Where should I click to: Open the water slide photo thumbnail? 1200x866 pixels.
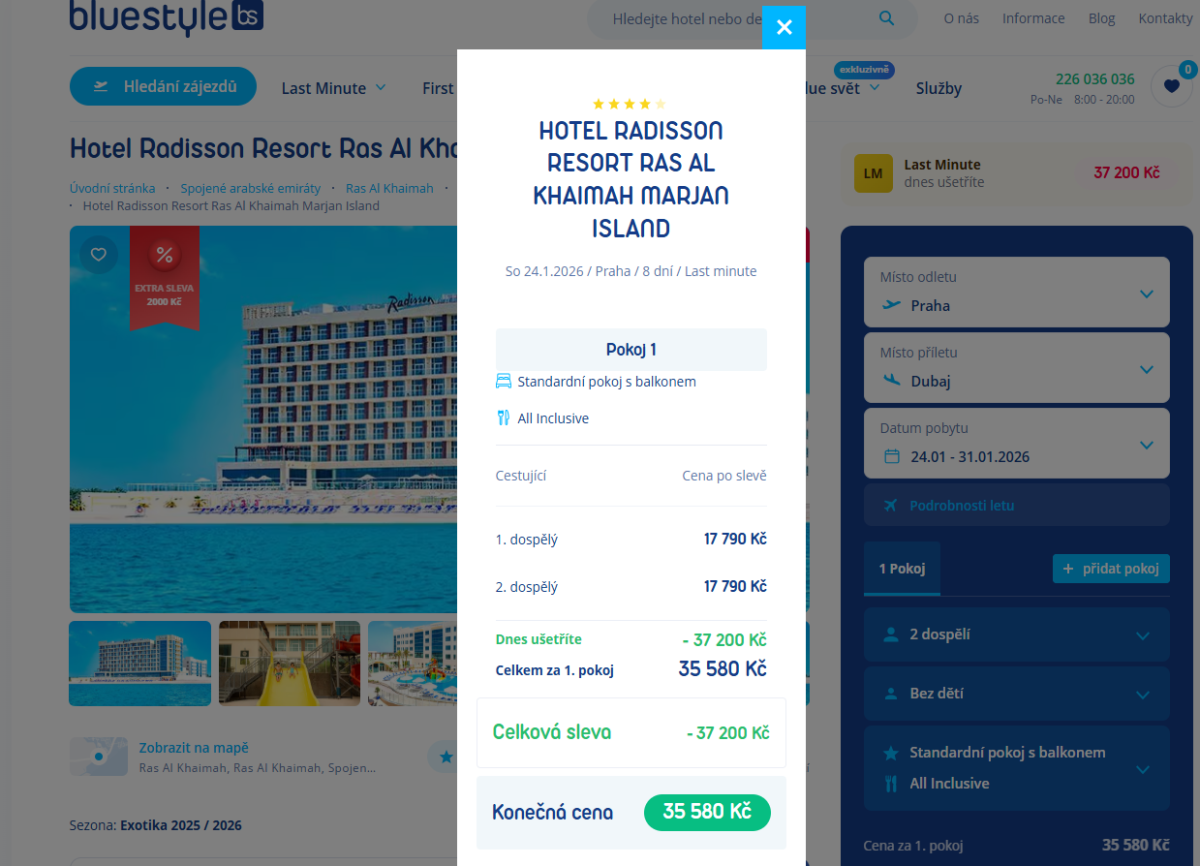click(290, 664)
